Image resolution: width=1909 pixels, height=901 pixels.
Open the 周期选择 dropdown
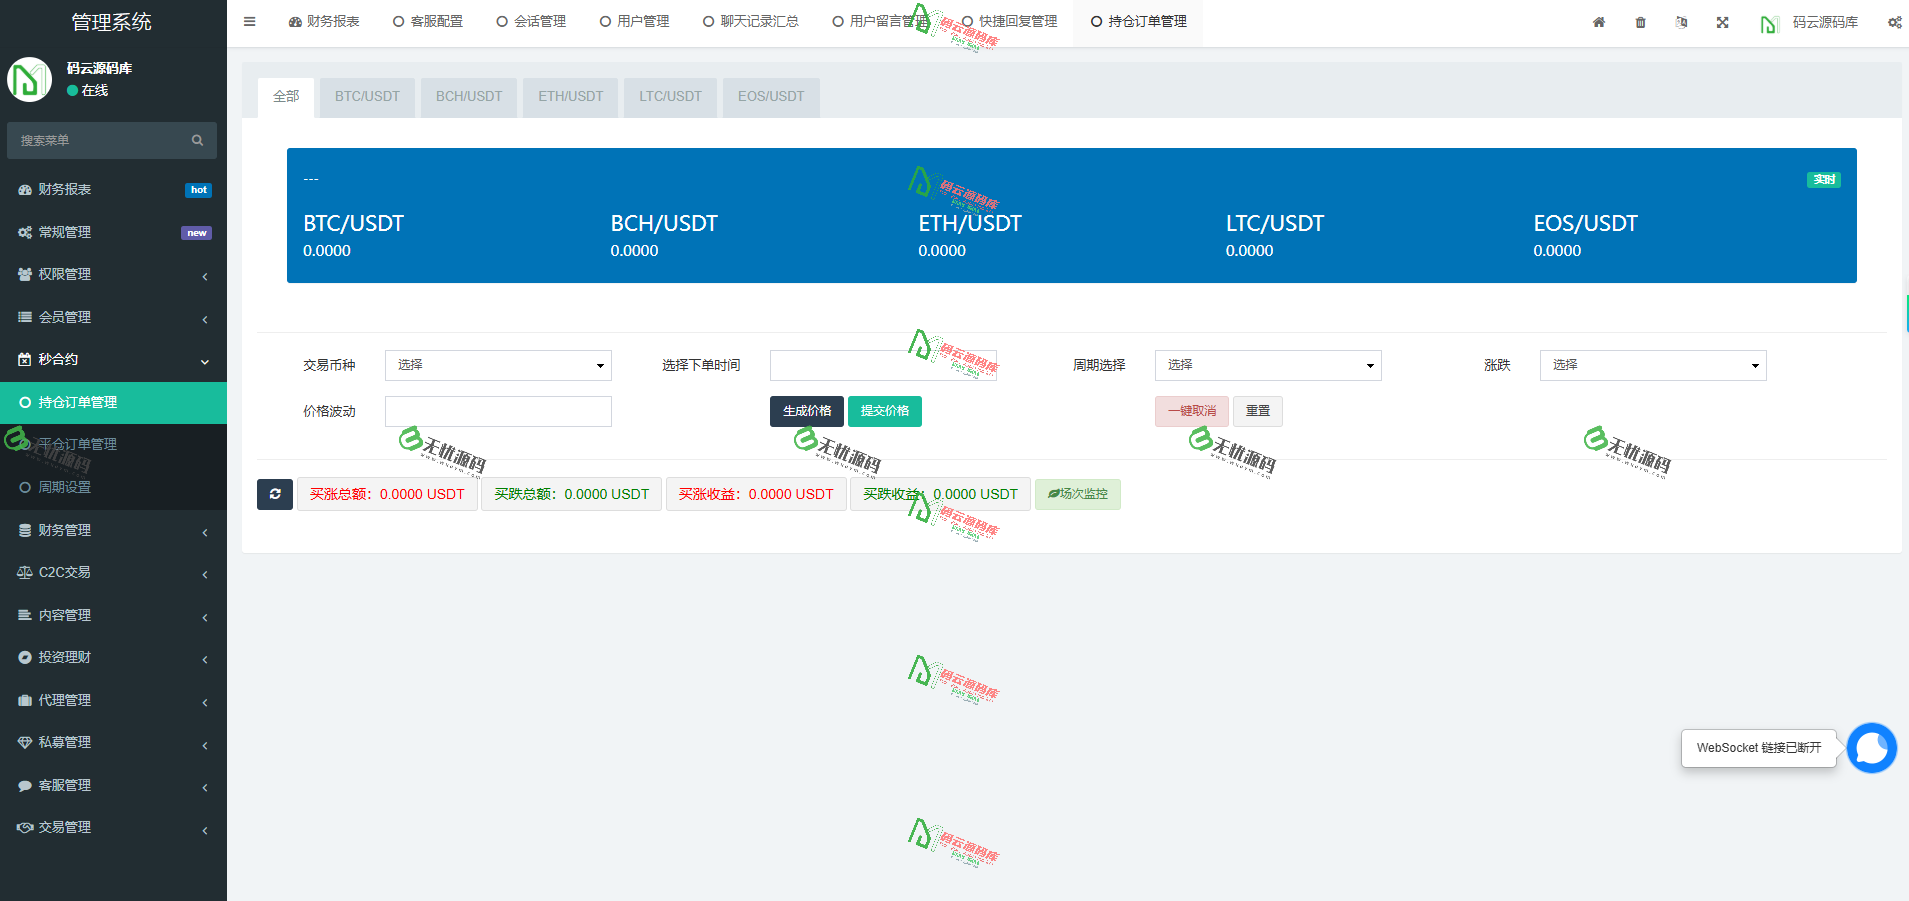pos(1266,365)
